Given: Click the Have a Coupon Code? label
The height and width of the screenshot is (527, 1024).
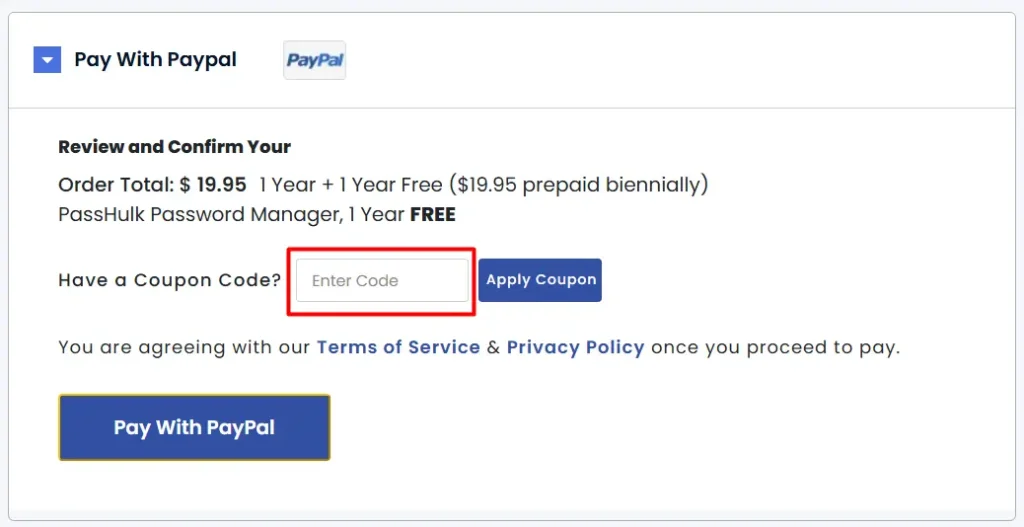Looking at the screenshot, I should [x=170, y=280].
